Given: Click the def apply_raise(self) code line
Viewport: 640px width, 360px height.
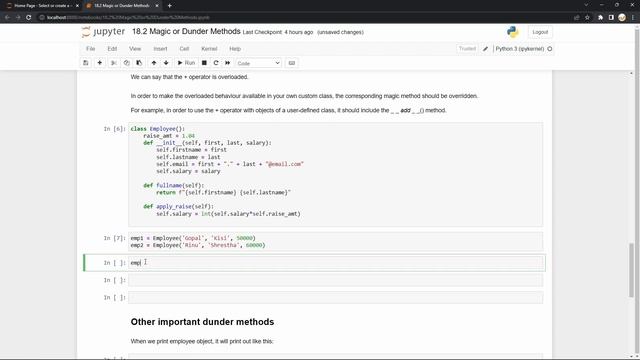Looking at the screenshot, I should 178,207.
